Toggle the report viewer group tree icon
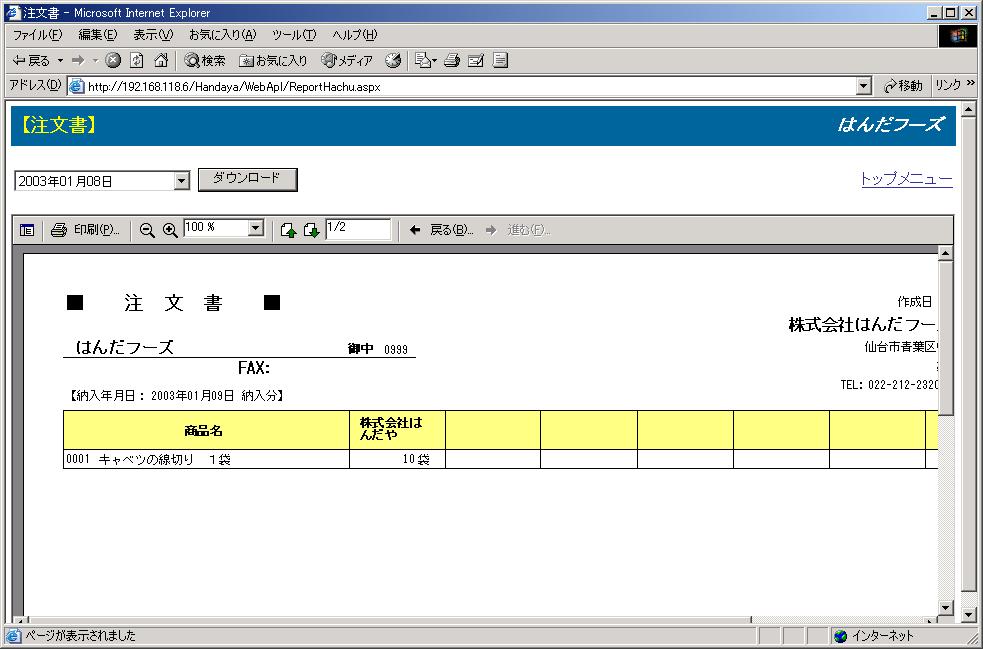The width and height of the screenshot is (983, 649). point(27,230)
